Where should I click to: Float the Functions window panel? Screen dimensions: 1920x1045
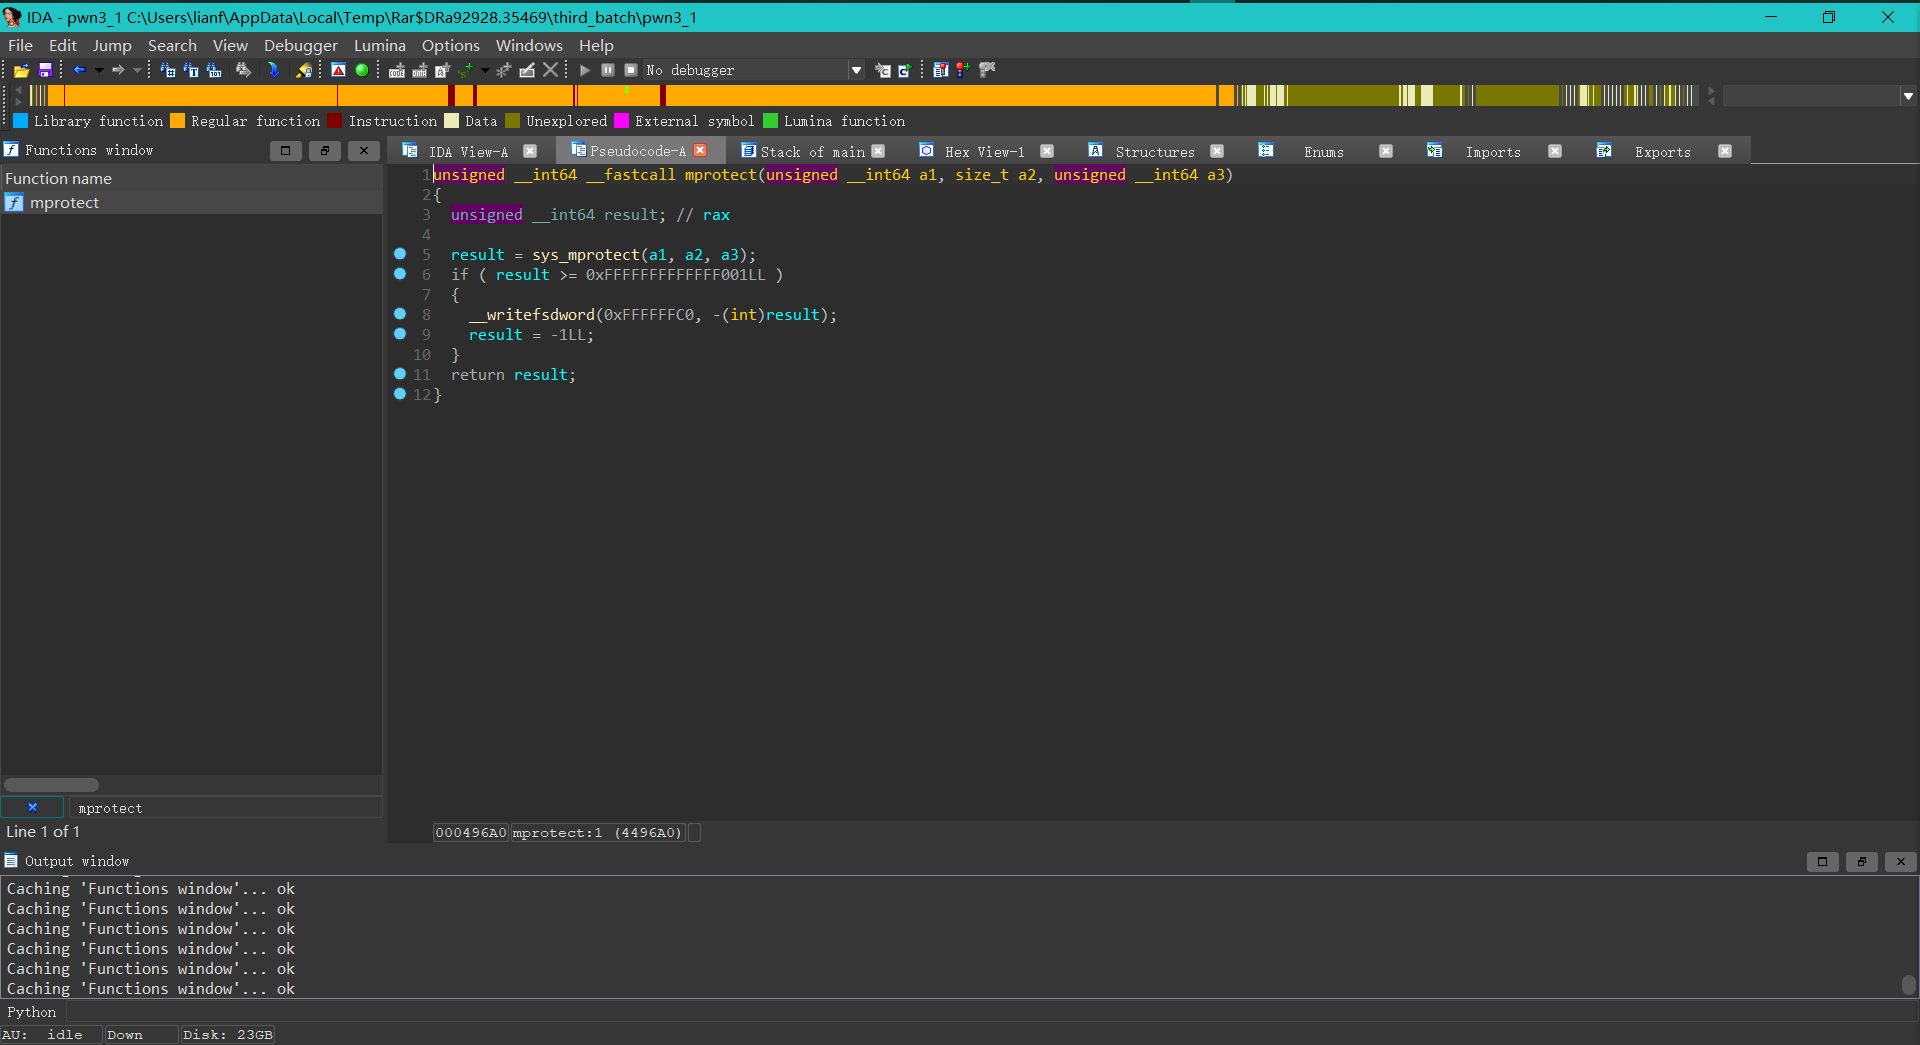(x=324, y=151)
